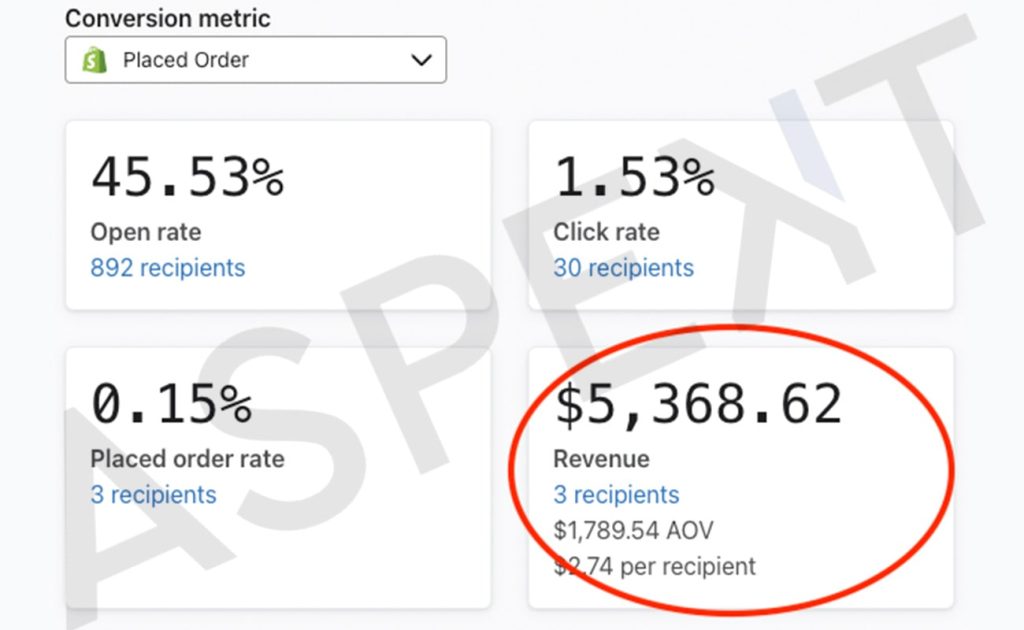The image size is (1024, 630).
Task: Click the Revenue label
Action: 601,458
